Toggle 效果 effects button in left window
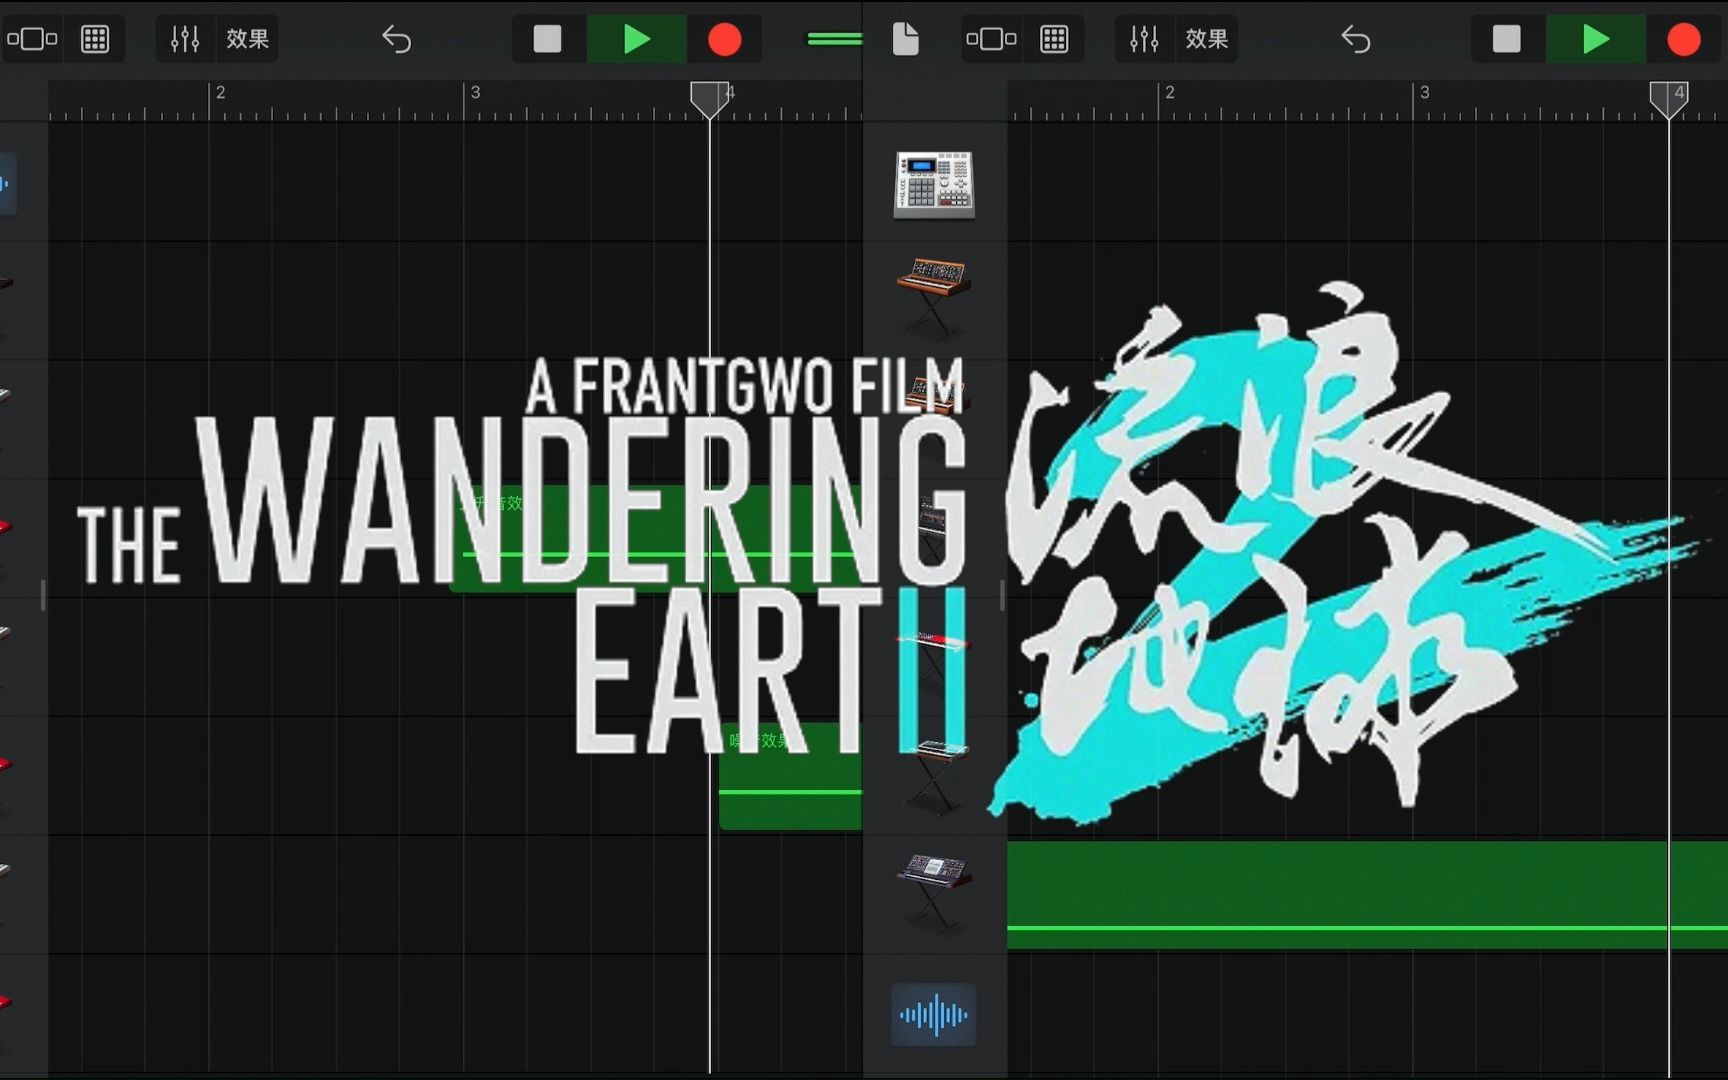The width and height of the screenshot is (1728, 1080). coord(247,39)
